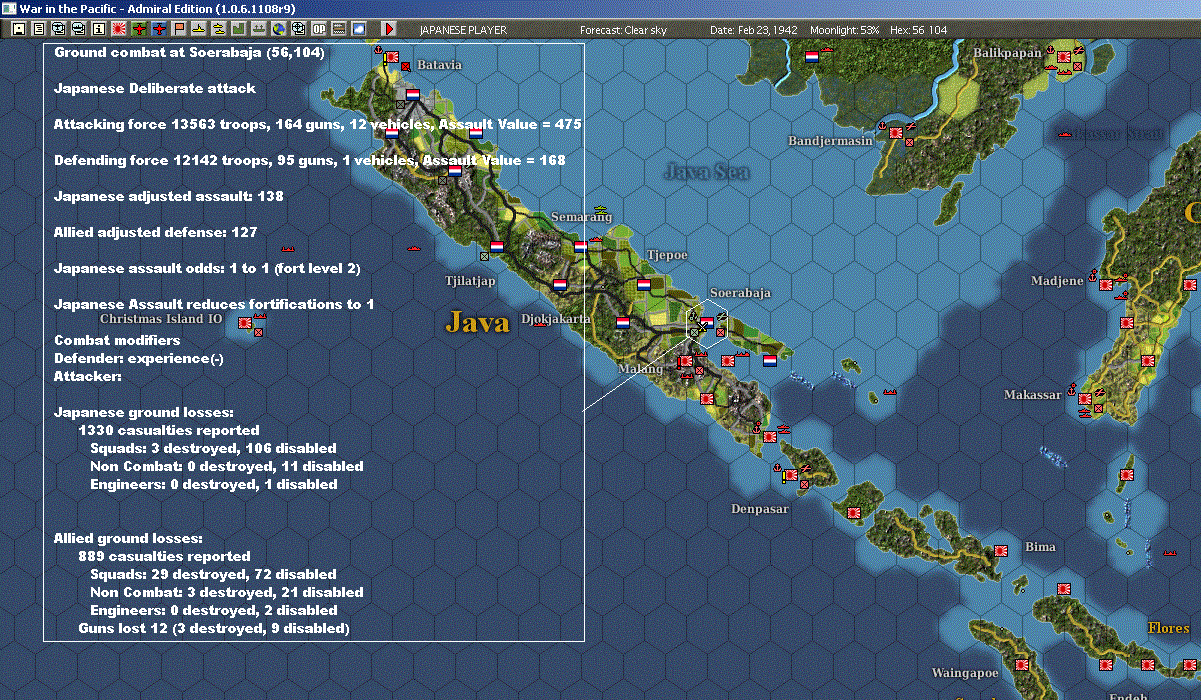Click the 'JAPANESE PLAYER' status text
The height and width of the screenshot is (700, 1201).
pos(464,30)
